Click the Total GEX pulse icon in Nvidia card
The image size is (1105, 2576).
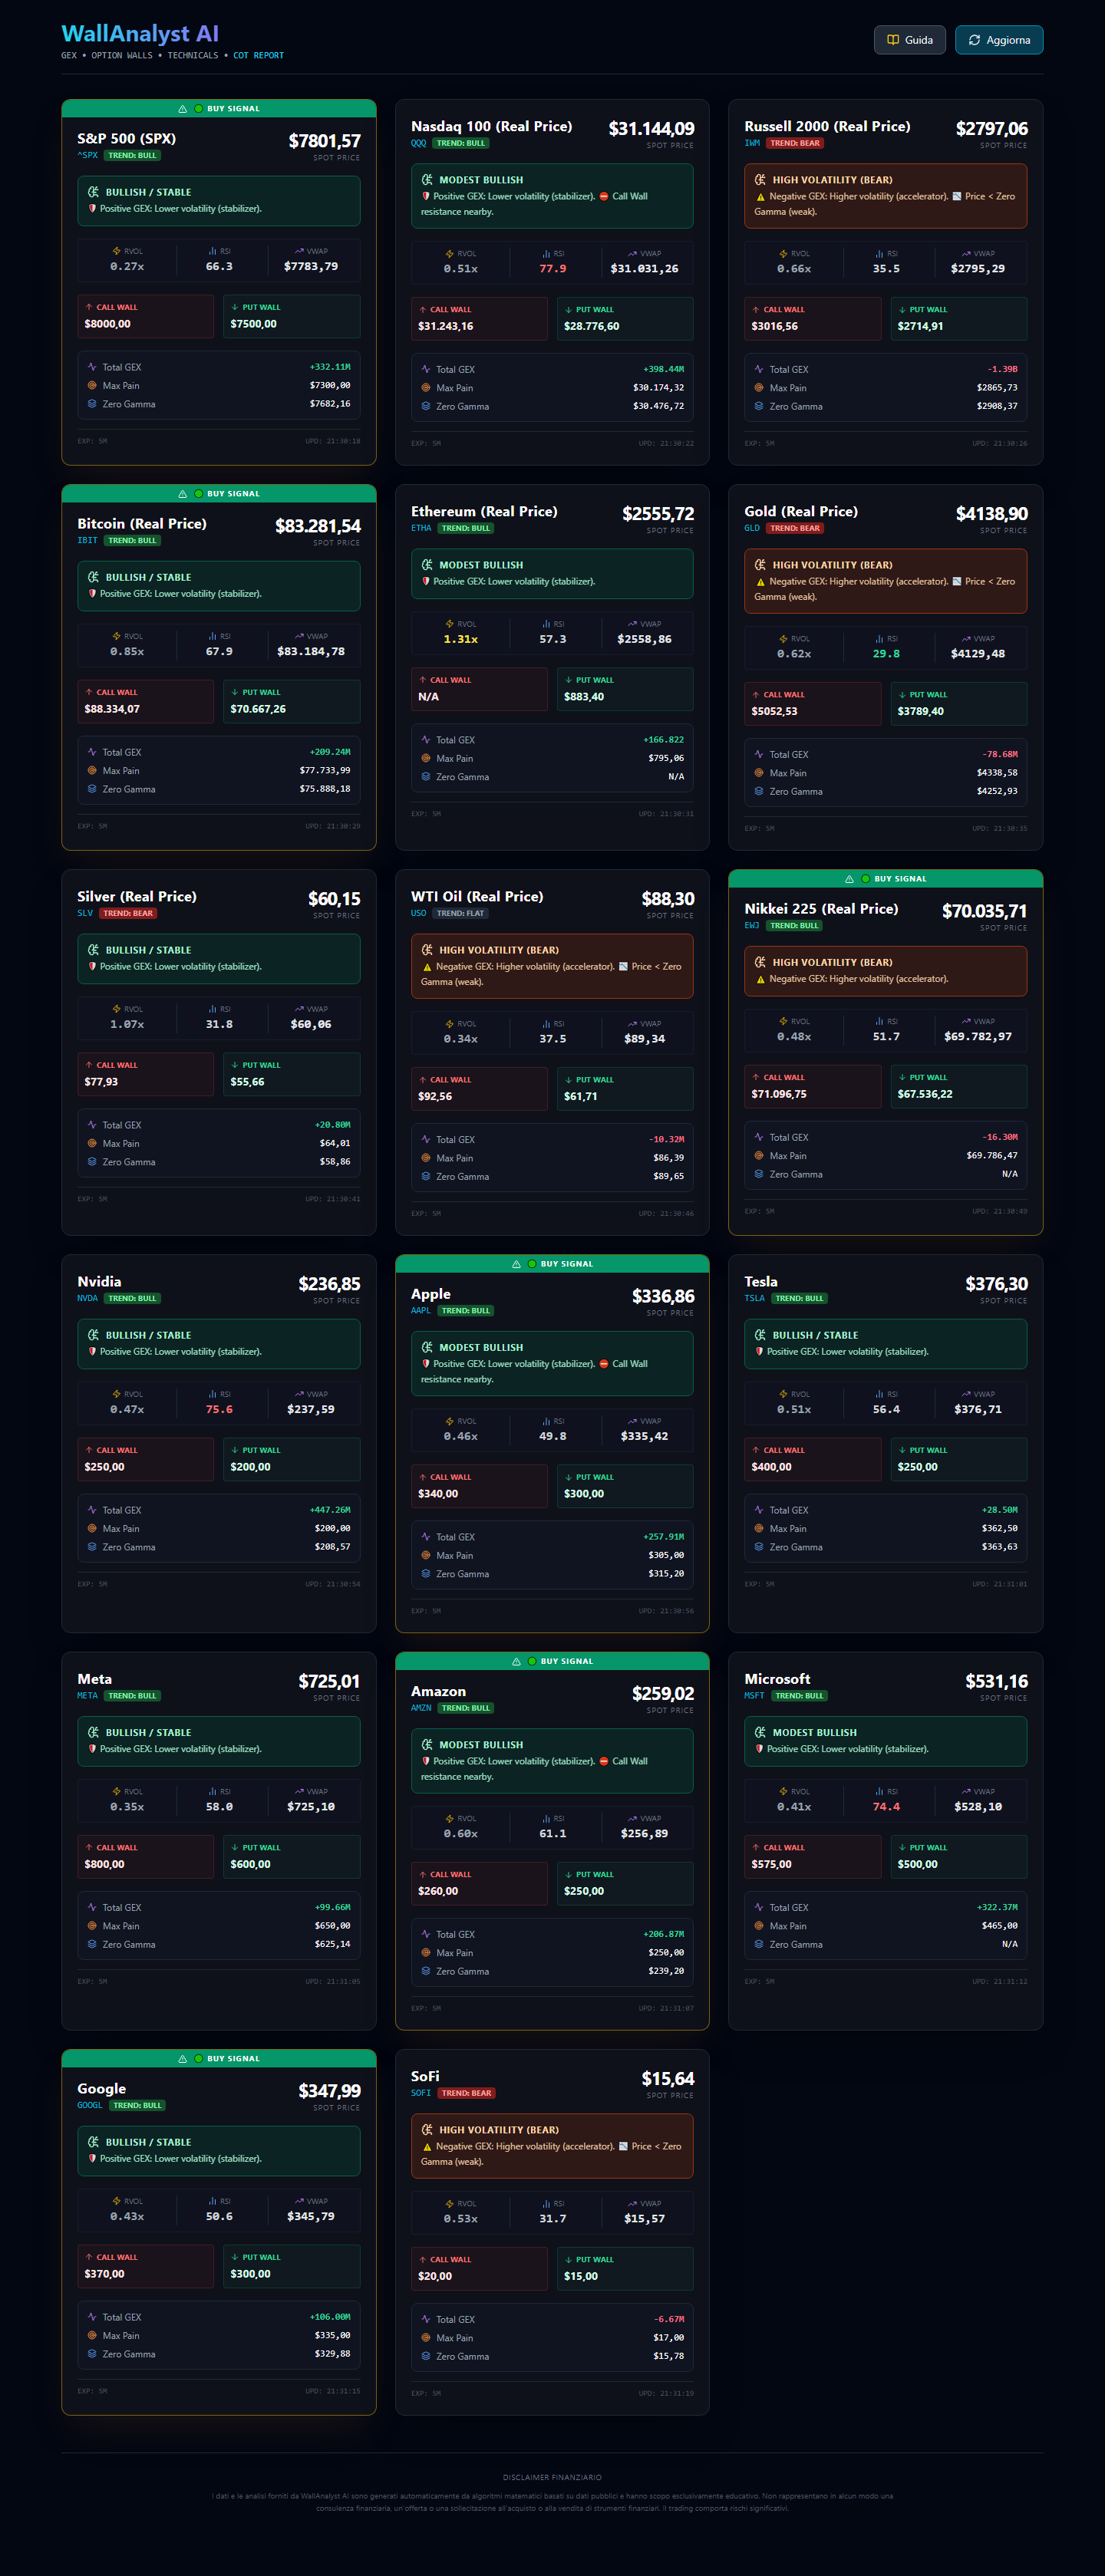(92, 1510)
